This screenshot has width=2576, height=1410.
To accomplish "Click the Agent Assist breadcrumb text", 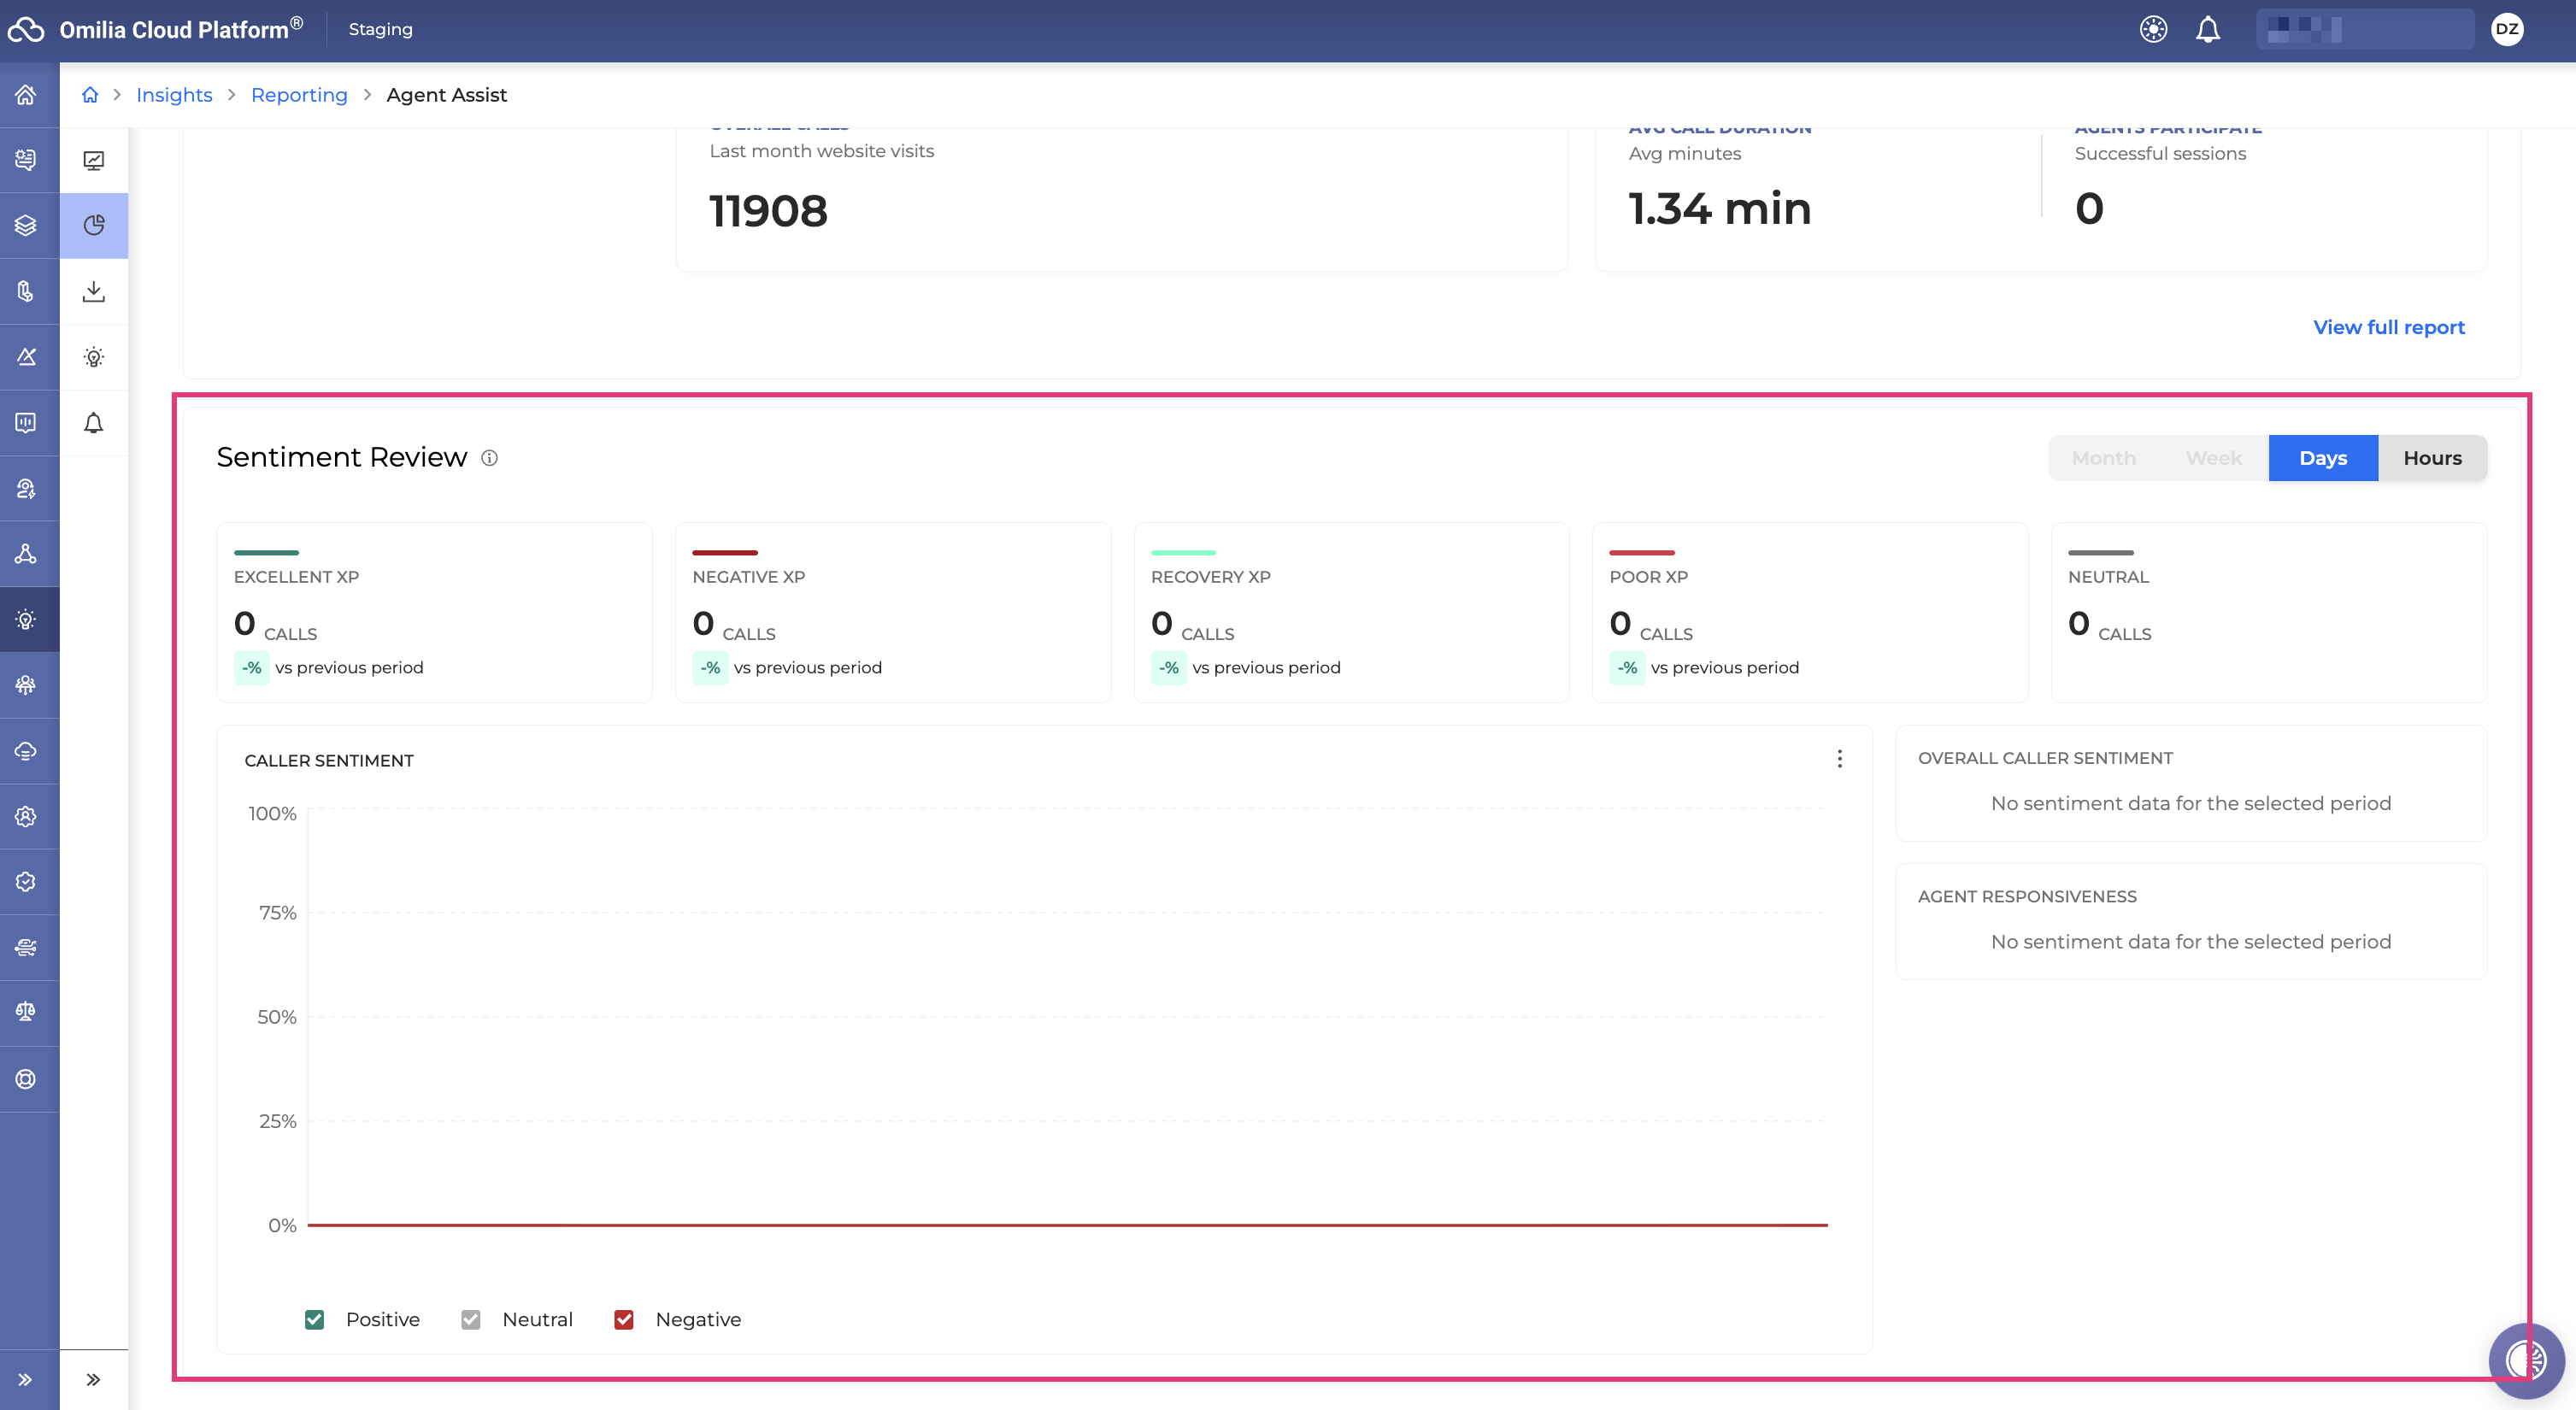I will 446,94.
